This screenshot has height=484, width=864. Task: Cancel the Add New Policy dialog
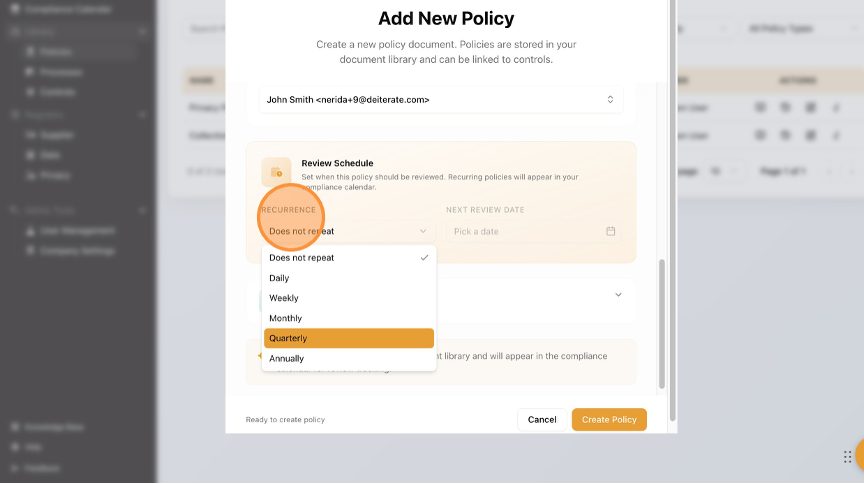tap(542, 420)
